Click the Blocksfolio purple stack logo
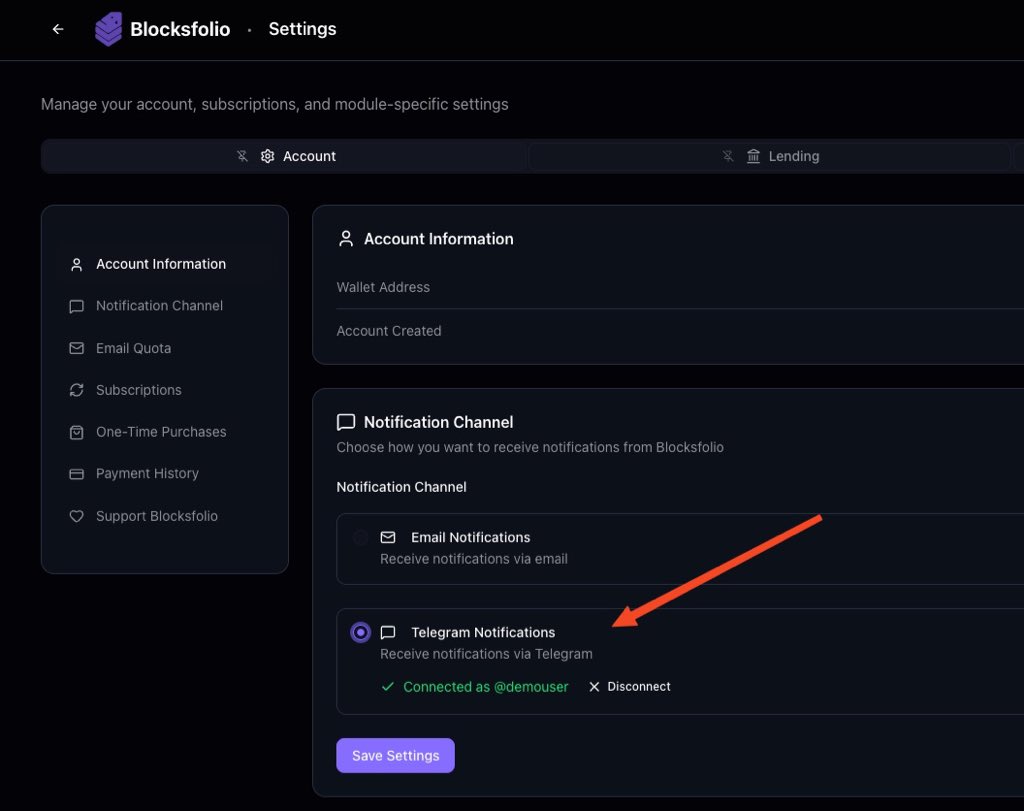The image size is (1024, 811). (x=108, y=29)
